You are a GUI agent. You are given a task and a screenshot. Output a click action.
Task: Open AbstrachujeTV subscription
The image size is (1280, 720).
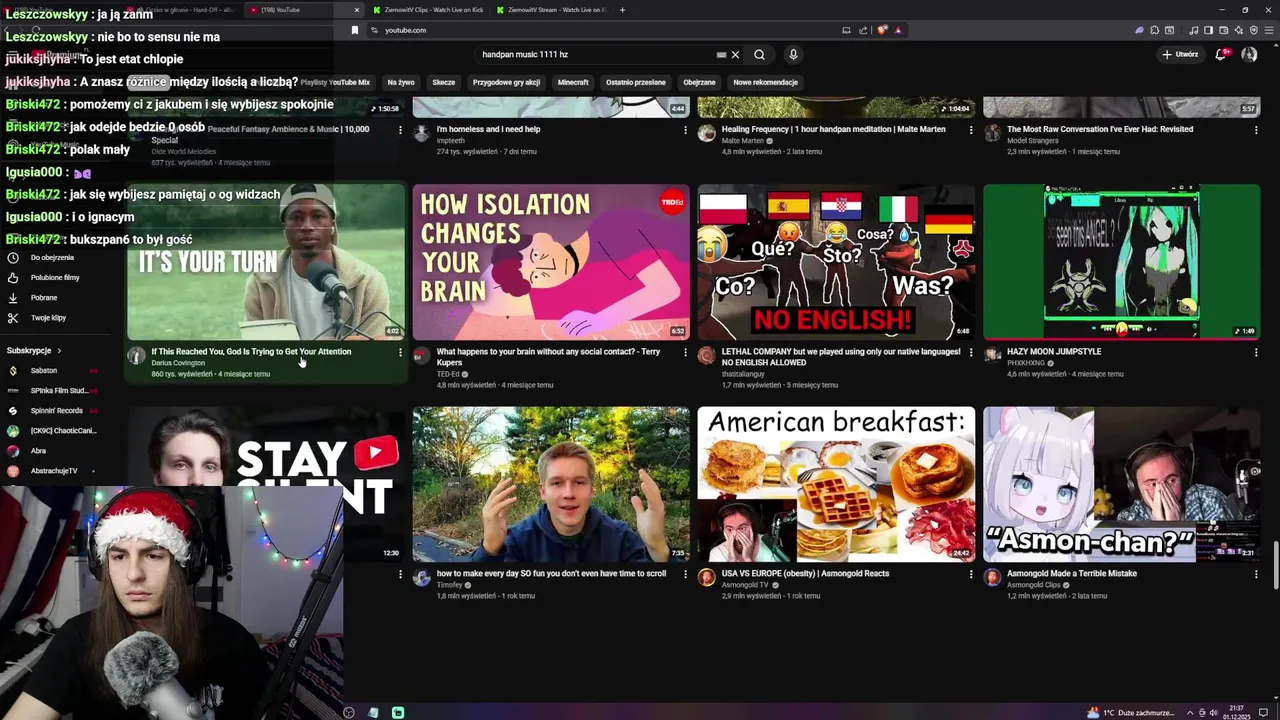pos(54,471)
